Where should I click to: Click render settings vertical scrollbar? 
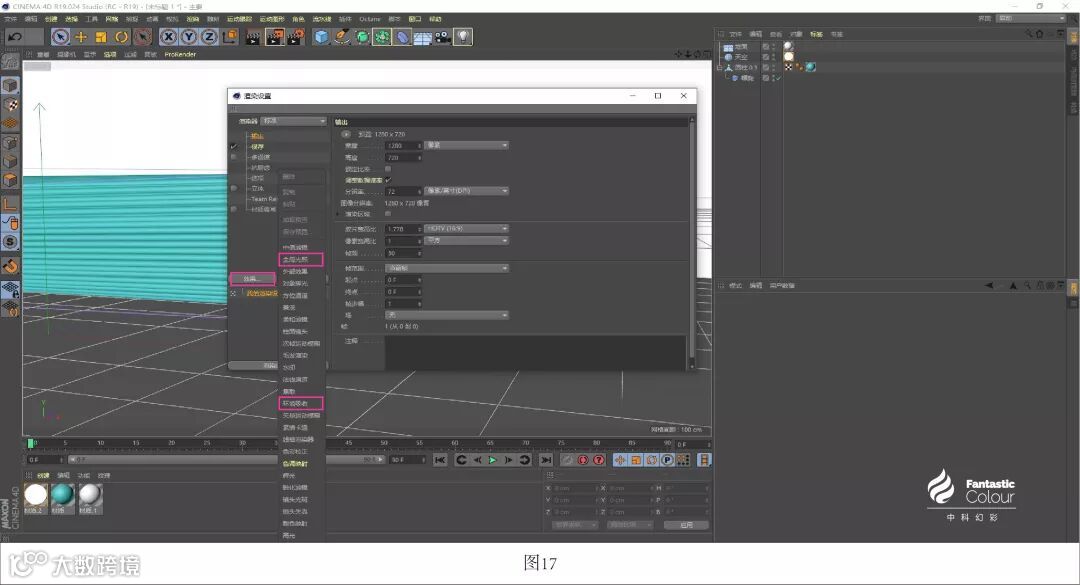coord(692,245)
